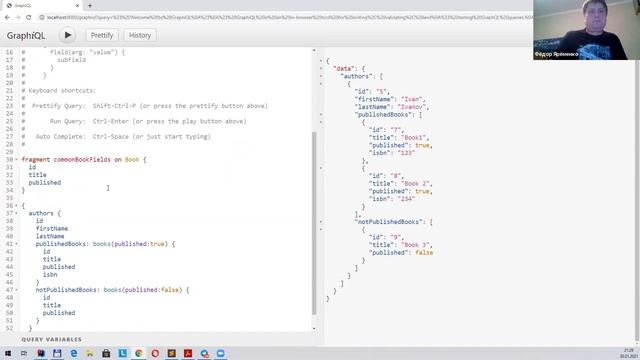The image size is (640, 360).
Task: Open Microsoft Store from the taskbar
Action: click(106, 353)
